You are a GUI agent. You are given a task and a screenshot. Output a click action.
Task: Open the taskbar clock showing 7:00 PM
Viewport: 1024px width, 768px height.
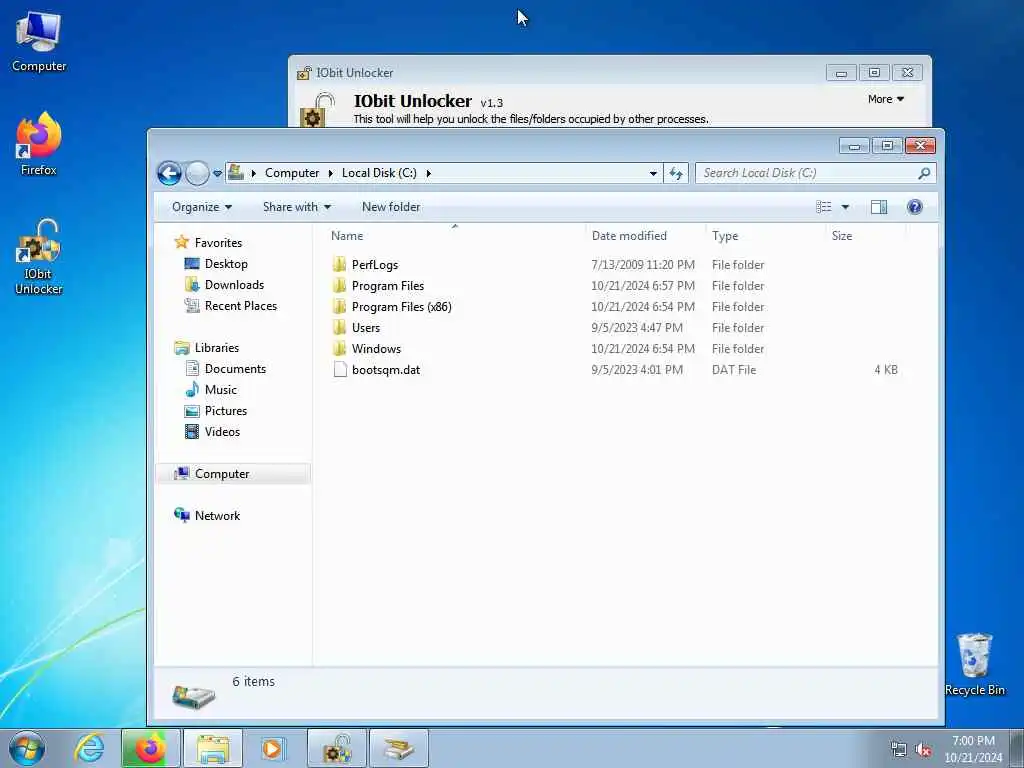[x=973, y=749]
